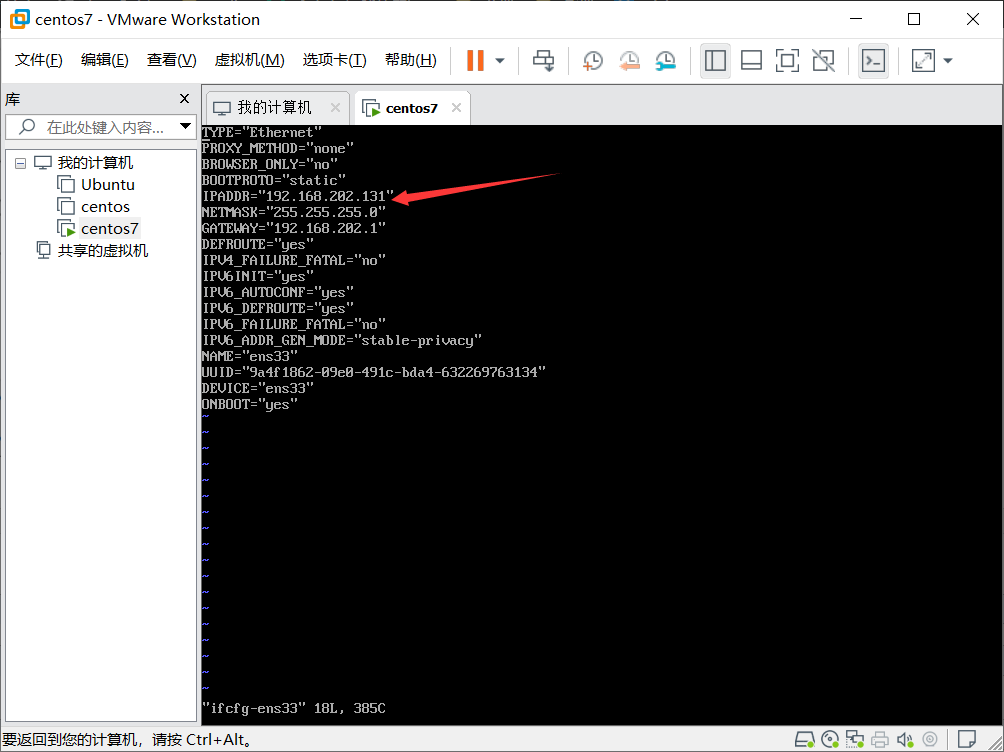This screenshot has height=752, width=1004.
Task: Open the 选项卡(T) menu
Action: point(334,60)
